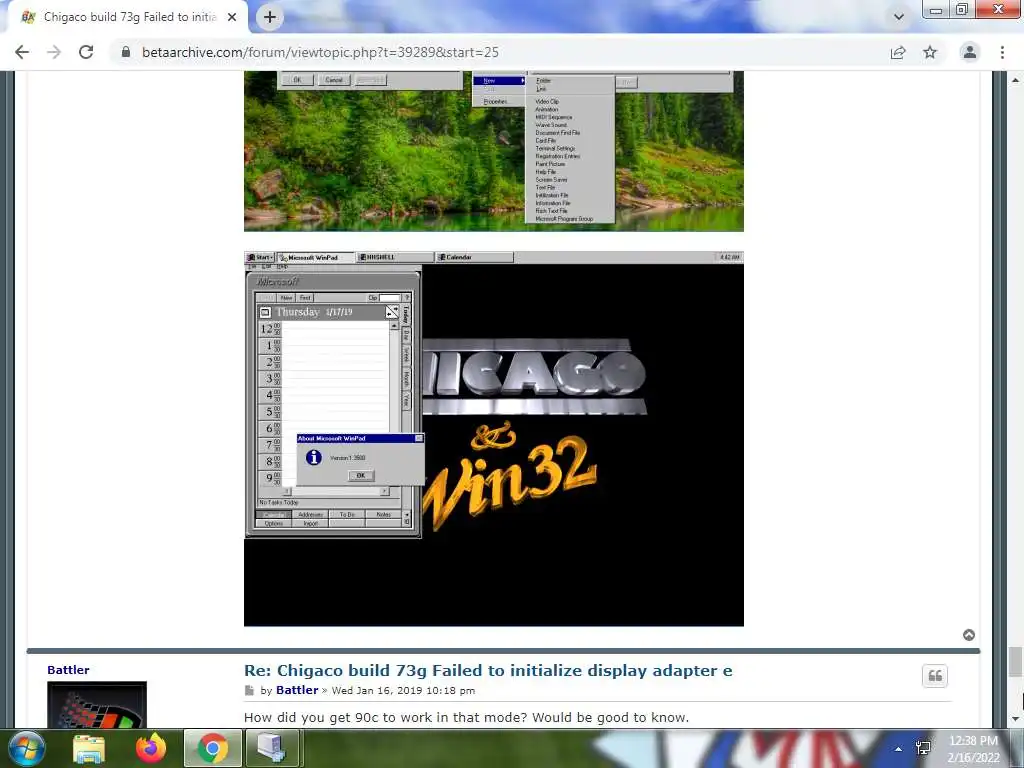Go back to the previous page
This screenshot has height=768, width=1024.
(22, 52)
